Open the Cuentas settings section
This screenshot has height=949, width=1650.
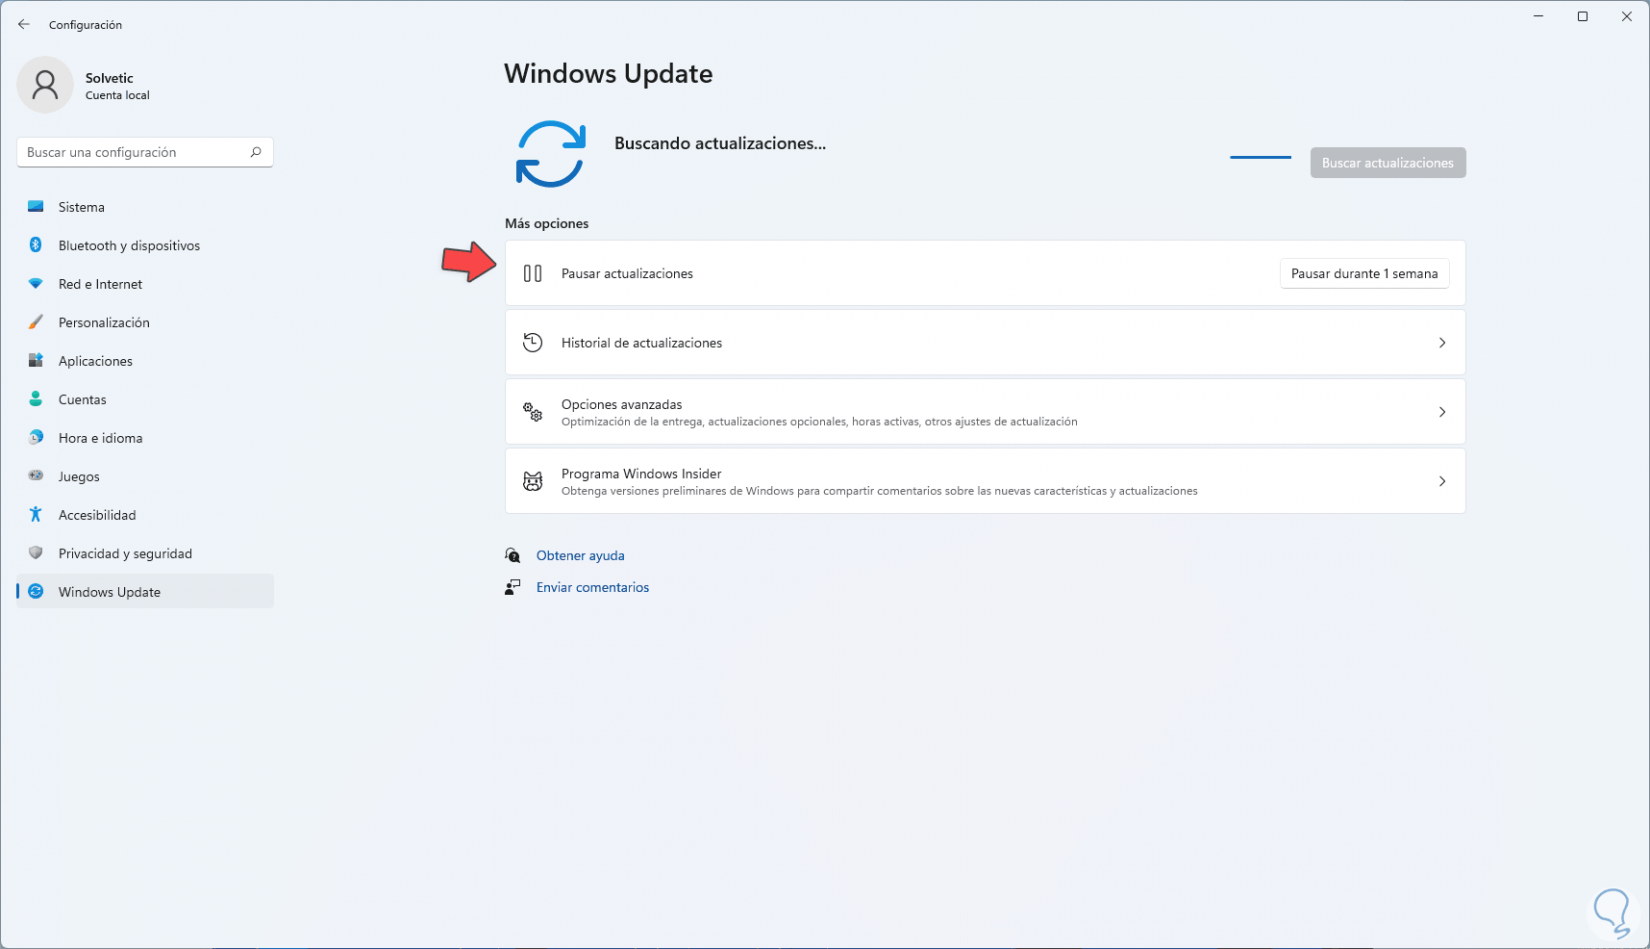point(145,399)
